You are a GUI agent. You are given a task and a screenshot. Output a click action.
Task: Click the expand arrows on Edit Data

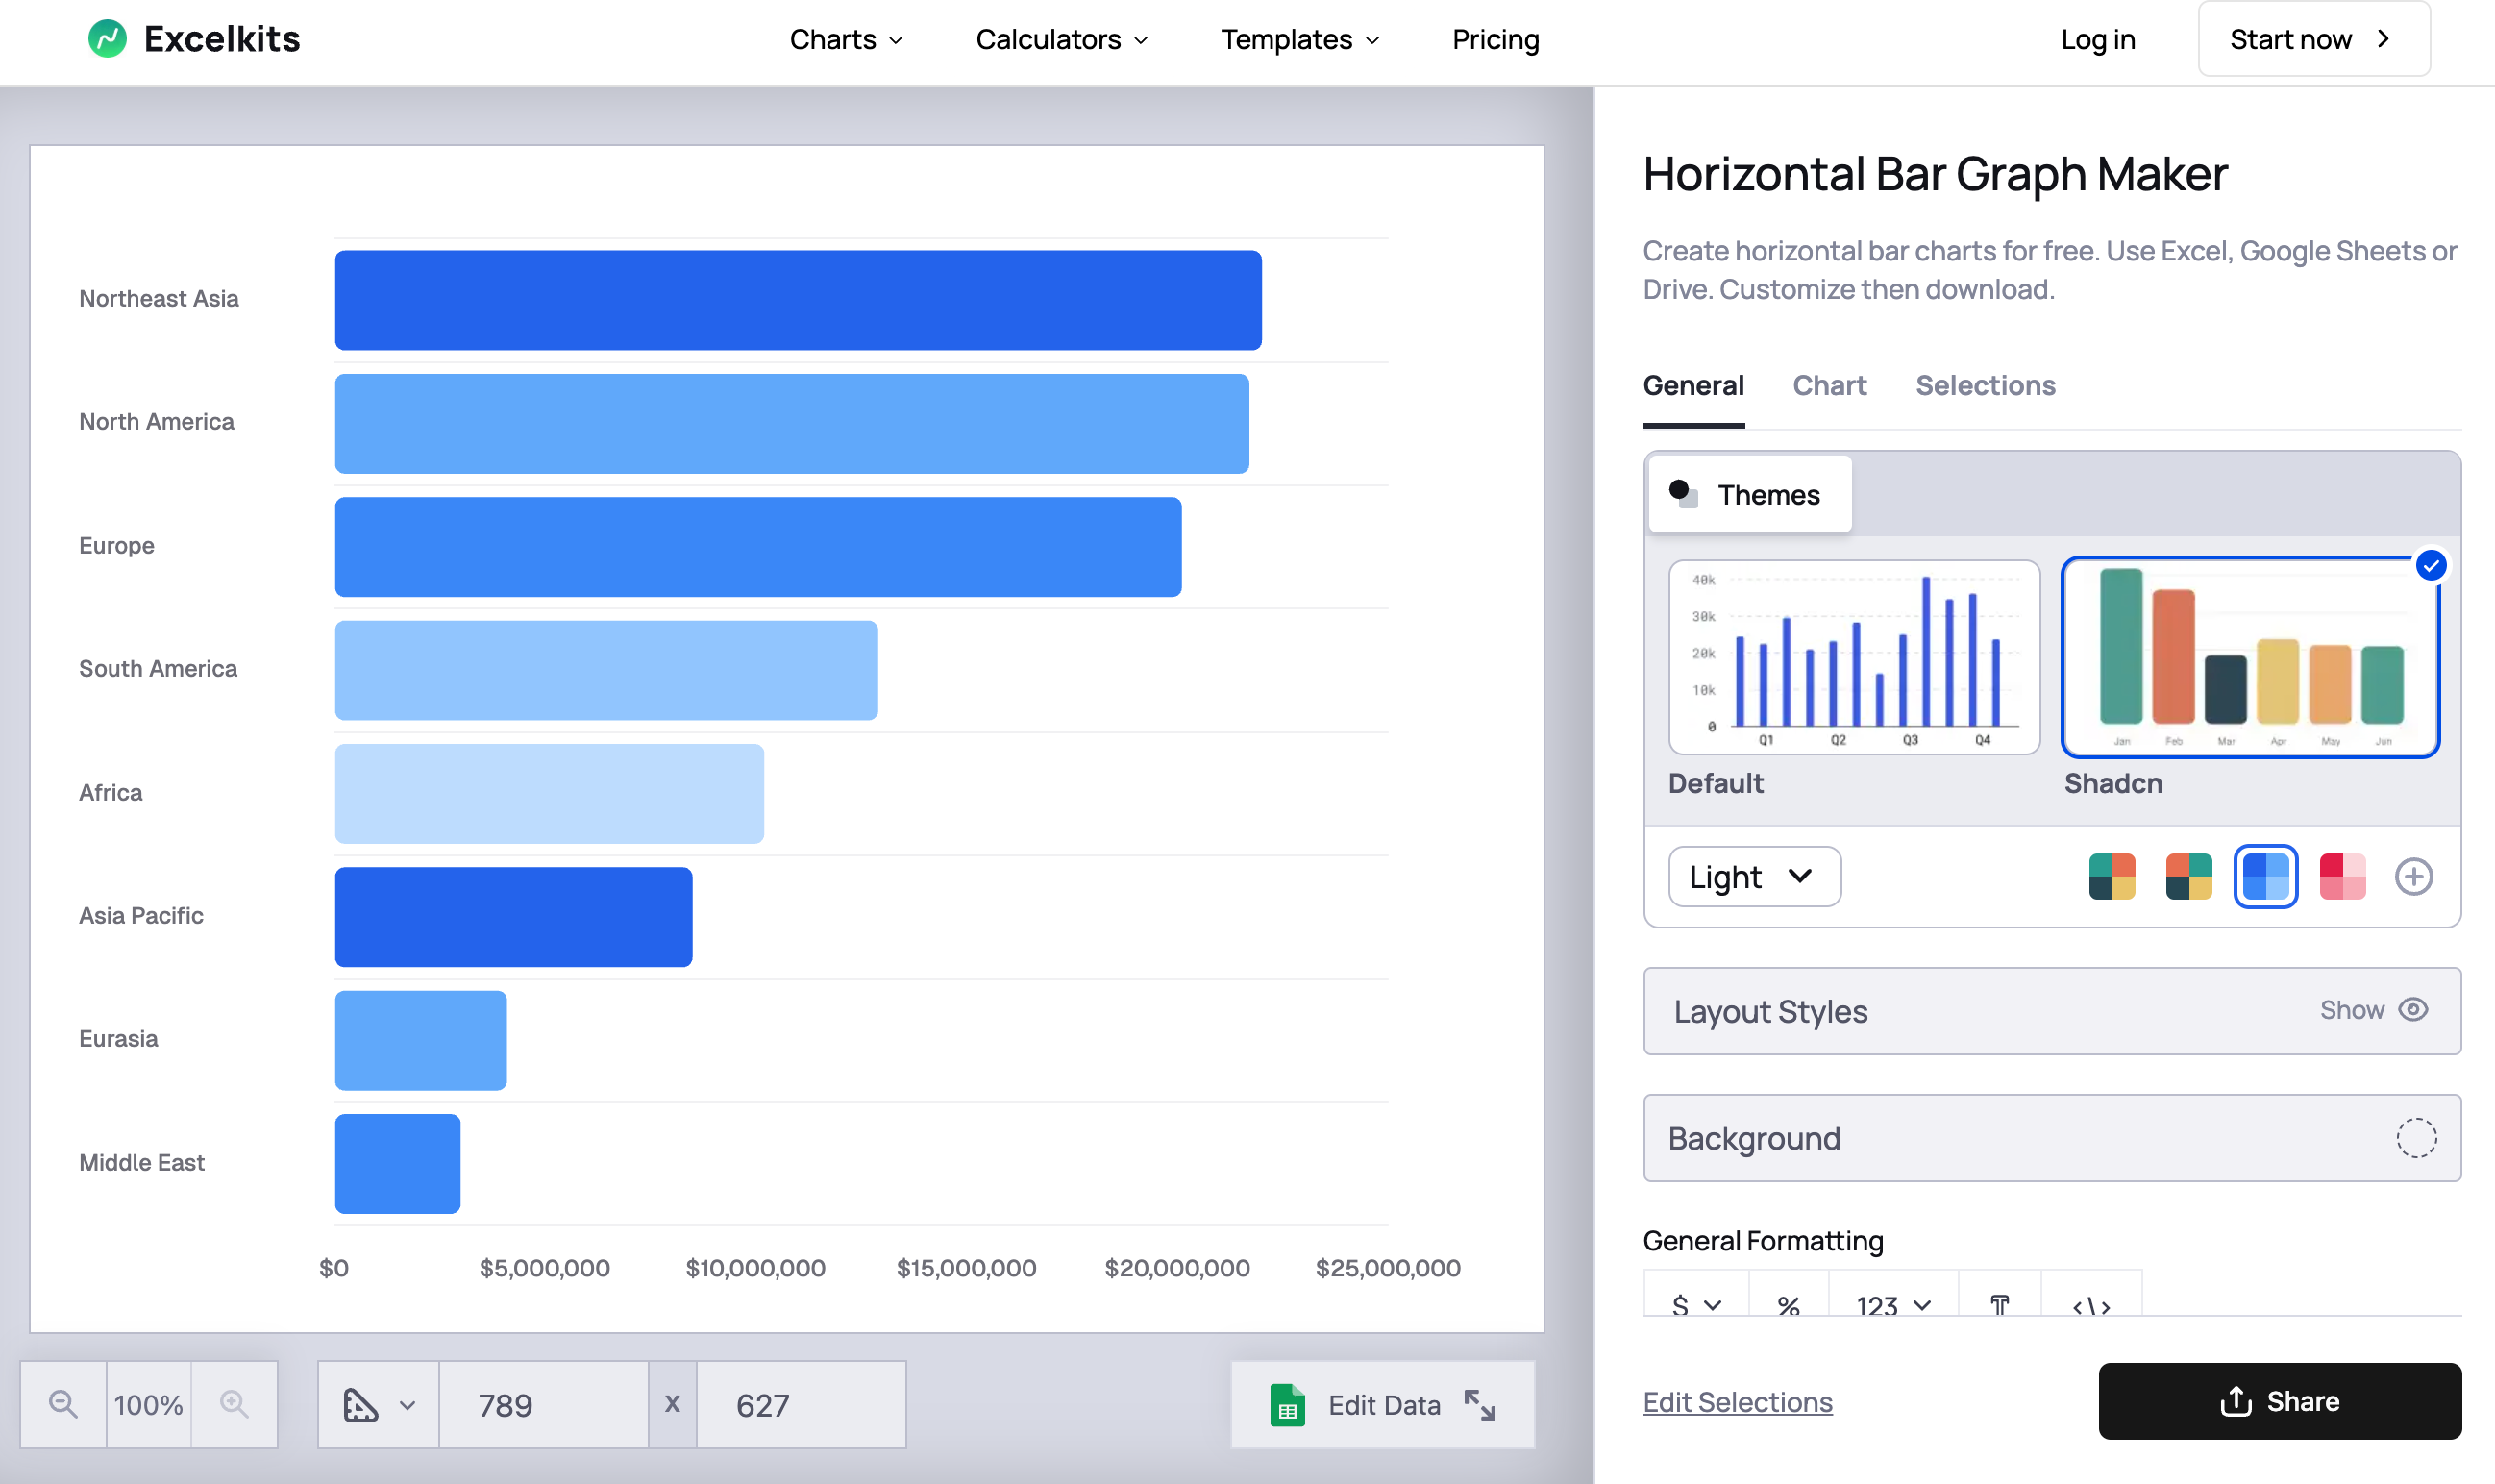coord(1480,1405)
